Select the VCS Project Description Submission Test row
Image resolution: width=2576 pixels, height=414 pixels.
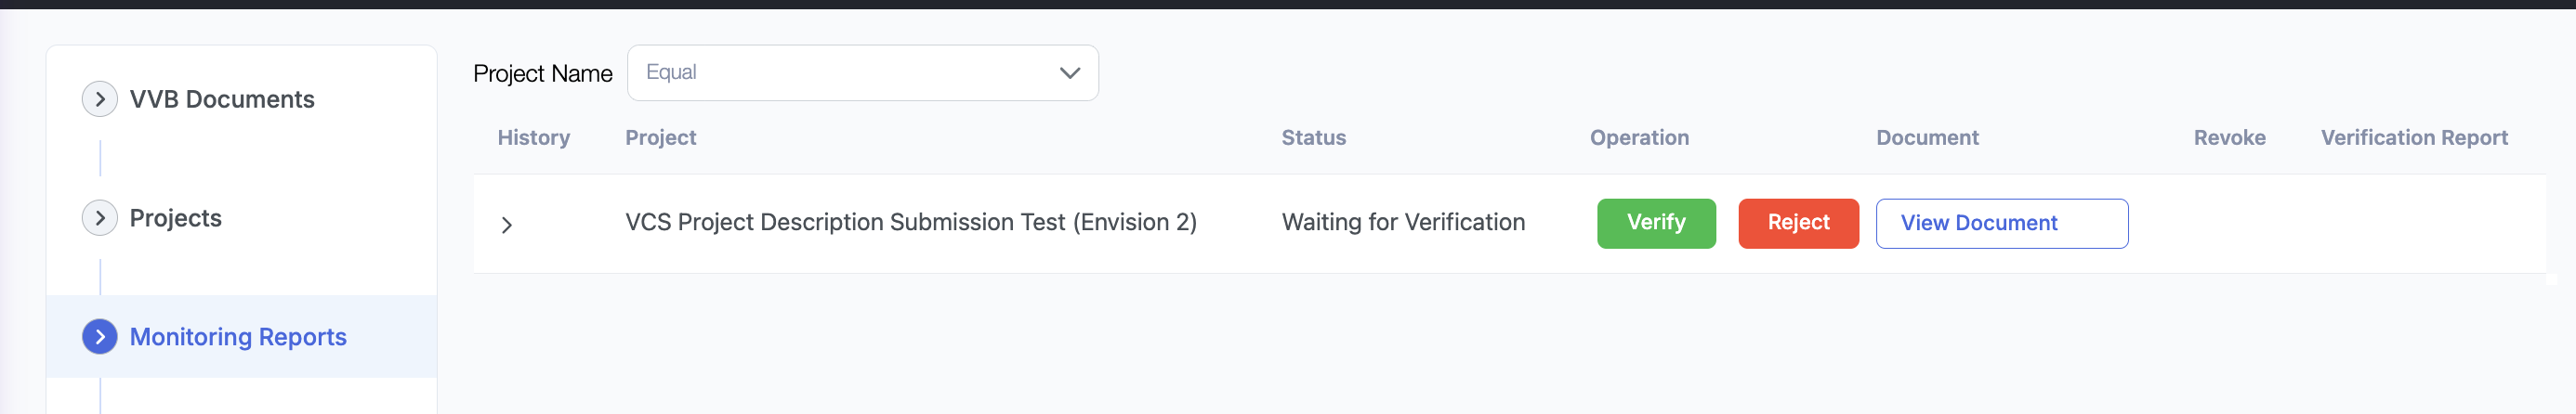point(910,222)
